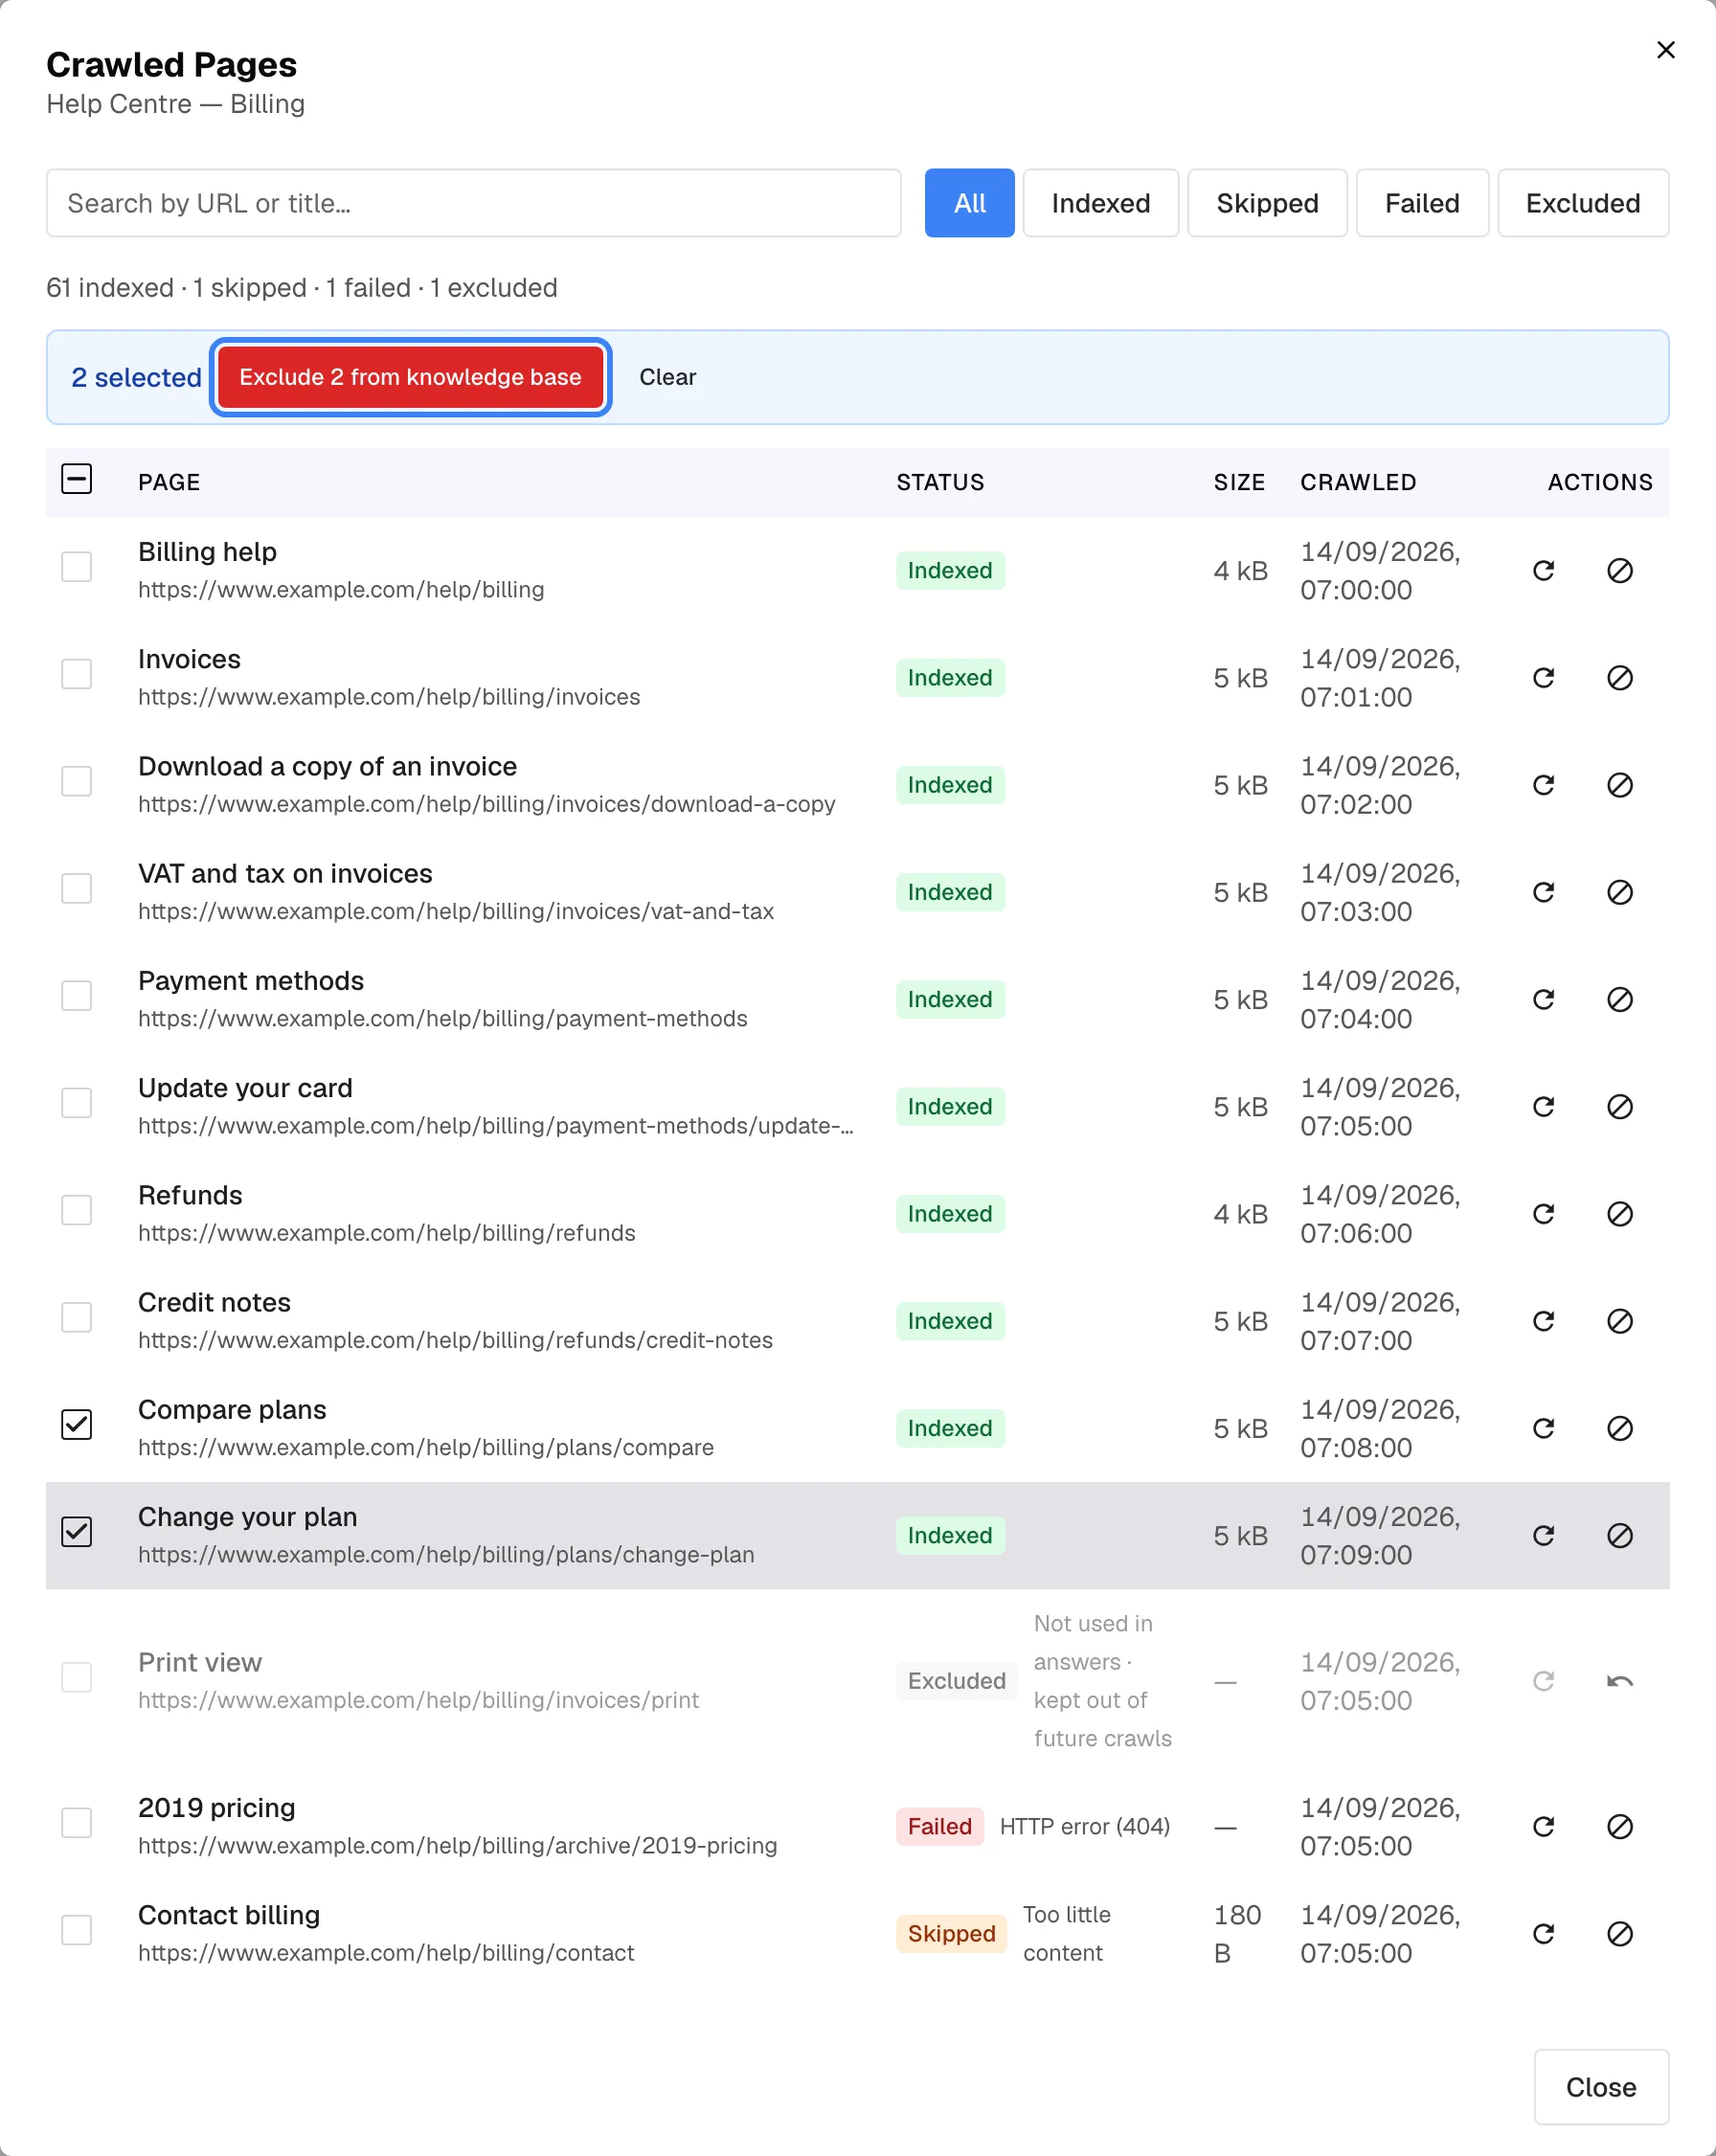Filter by Failed pages

click(x=1422, y=203)
